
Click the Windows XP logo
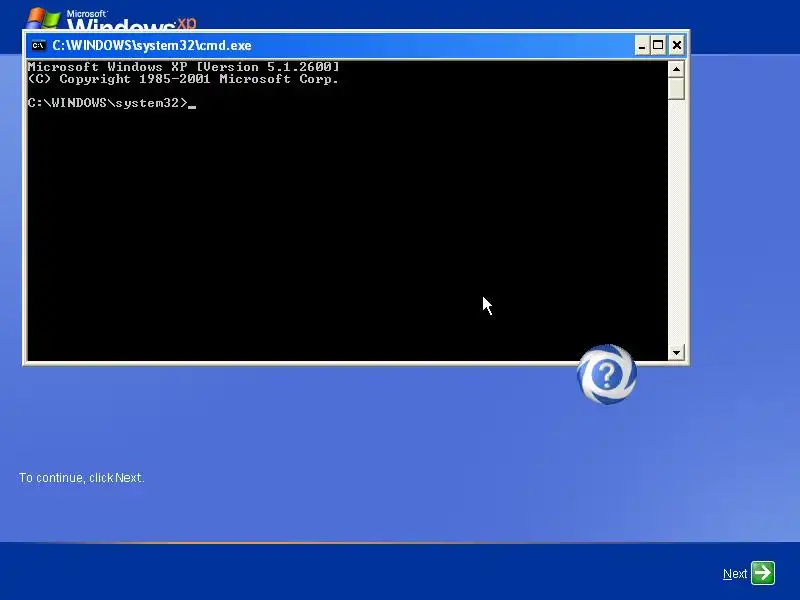[x=111, y=19]
